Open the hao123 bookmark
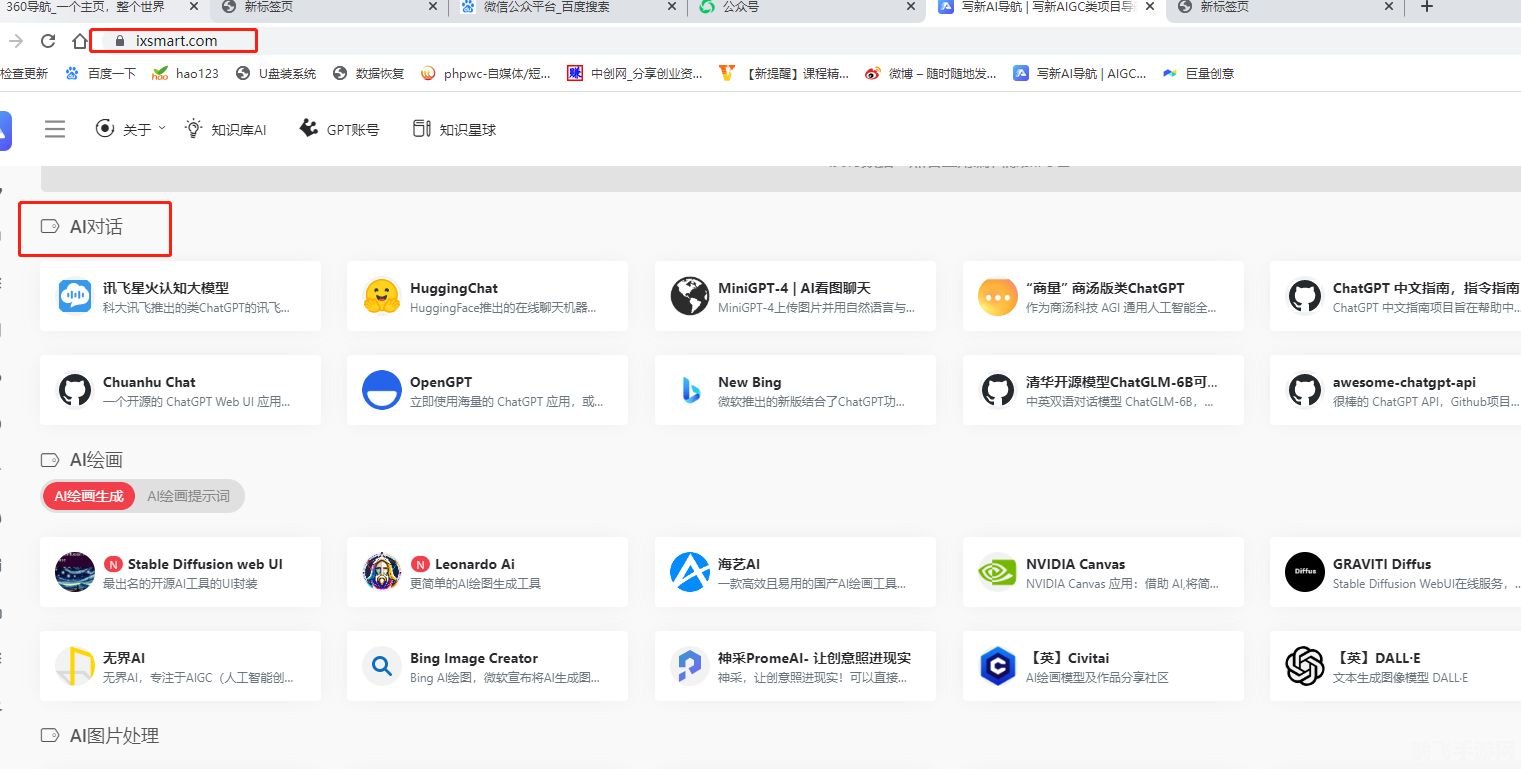Image resolution: width=1521 pixels, height=769 pixels. 186,72
